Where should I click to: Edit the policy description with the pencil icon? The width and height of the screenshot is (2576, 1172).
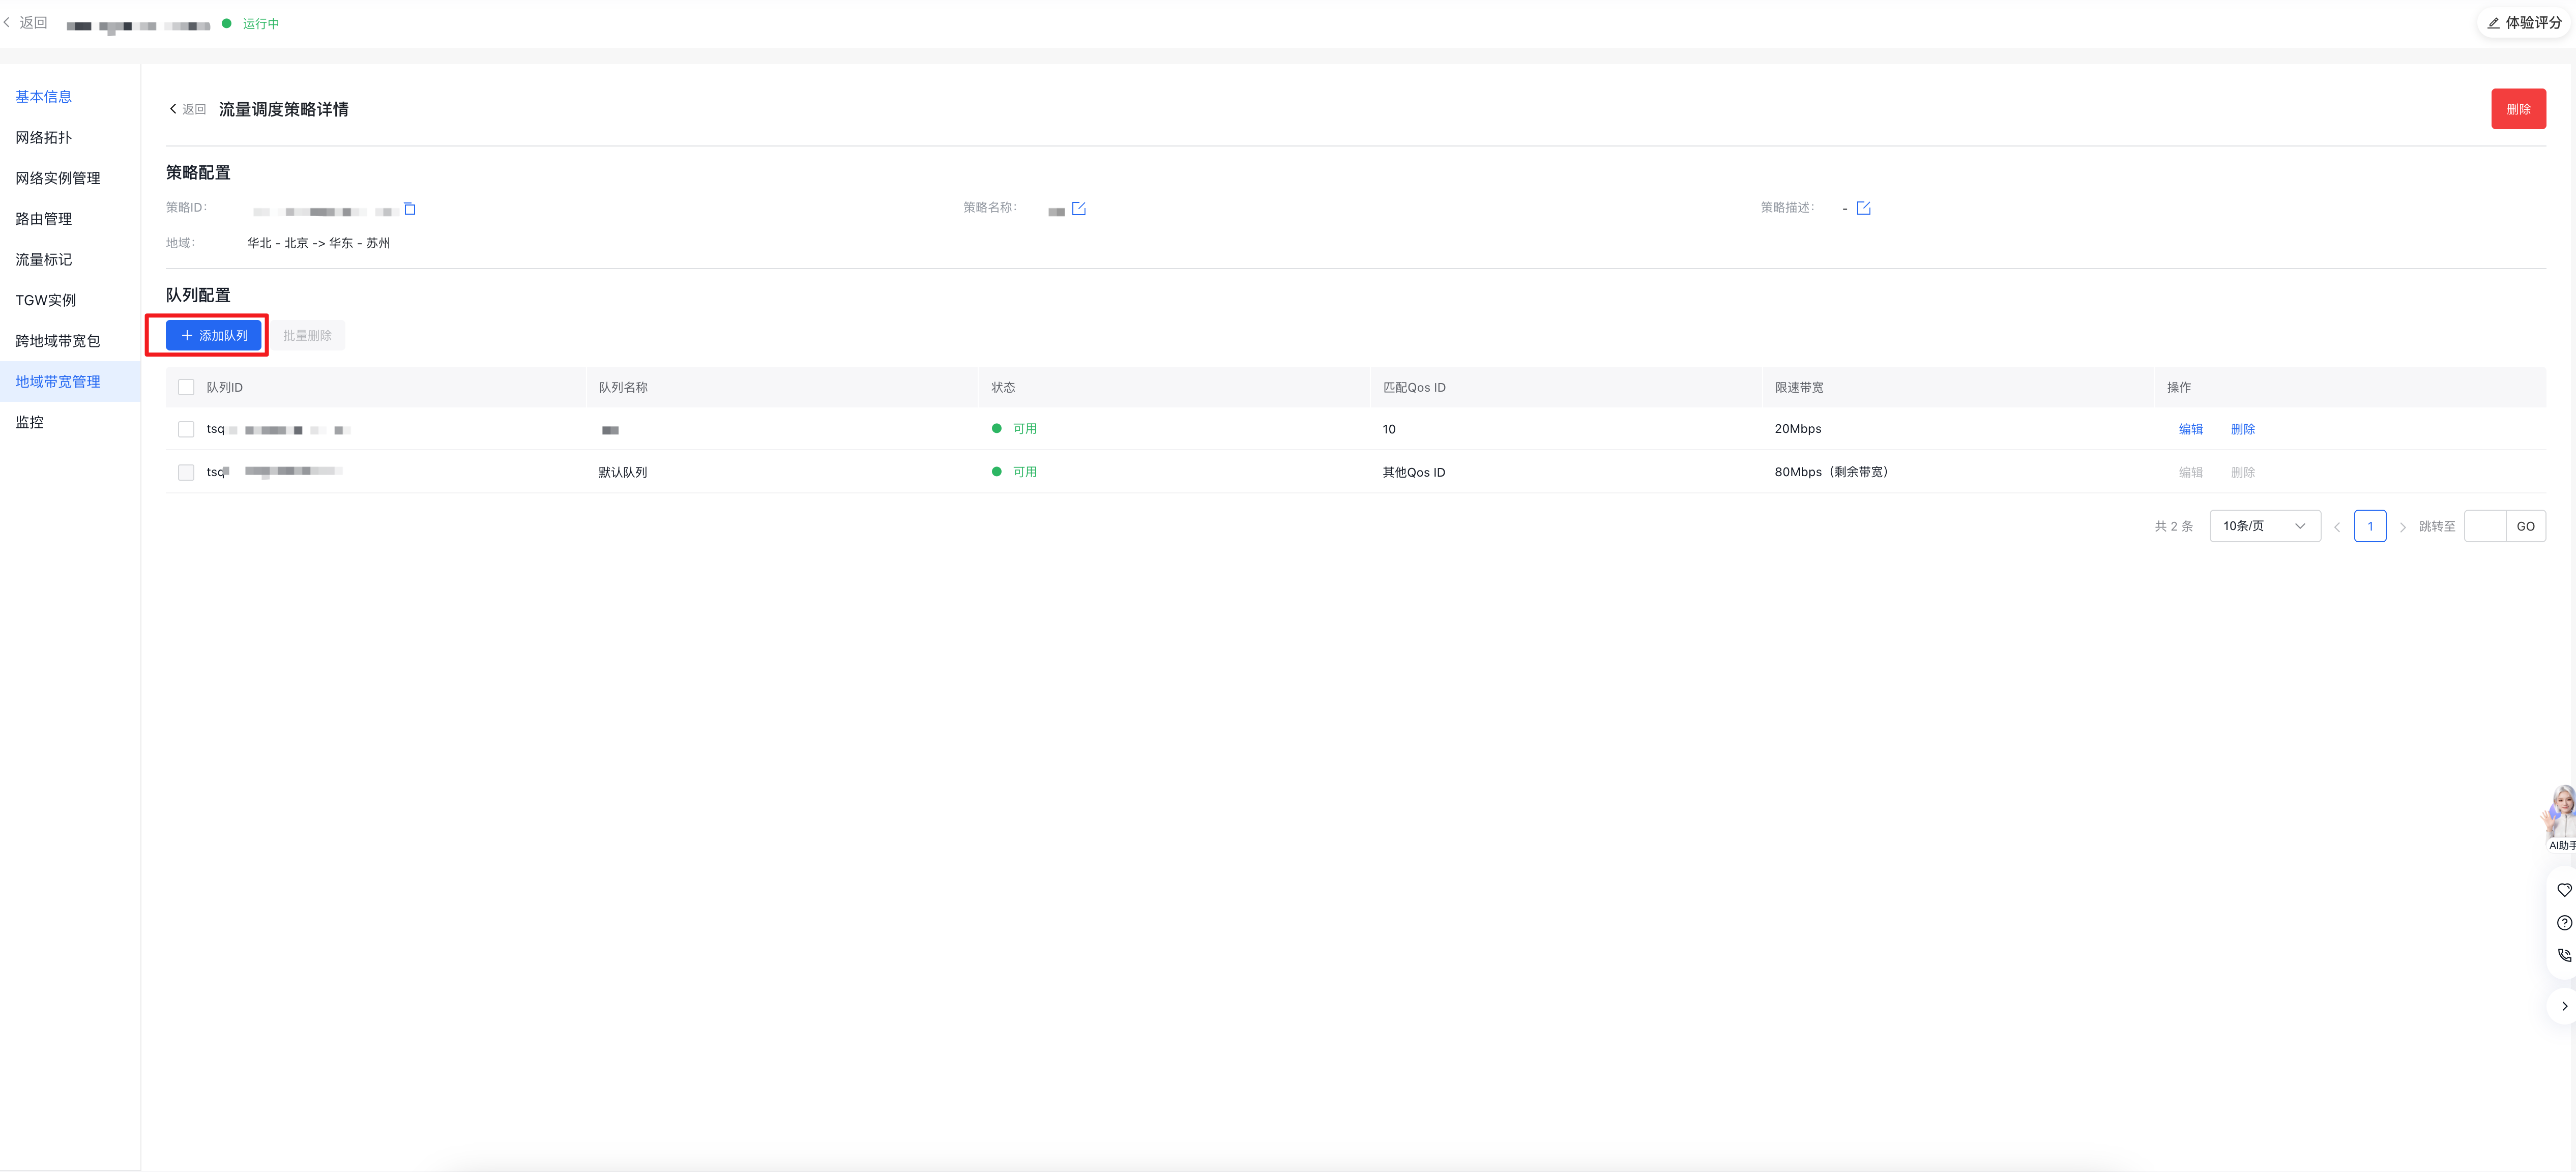point(1863,208)
